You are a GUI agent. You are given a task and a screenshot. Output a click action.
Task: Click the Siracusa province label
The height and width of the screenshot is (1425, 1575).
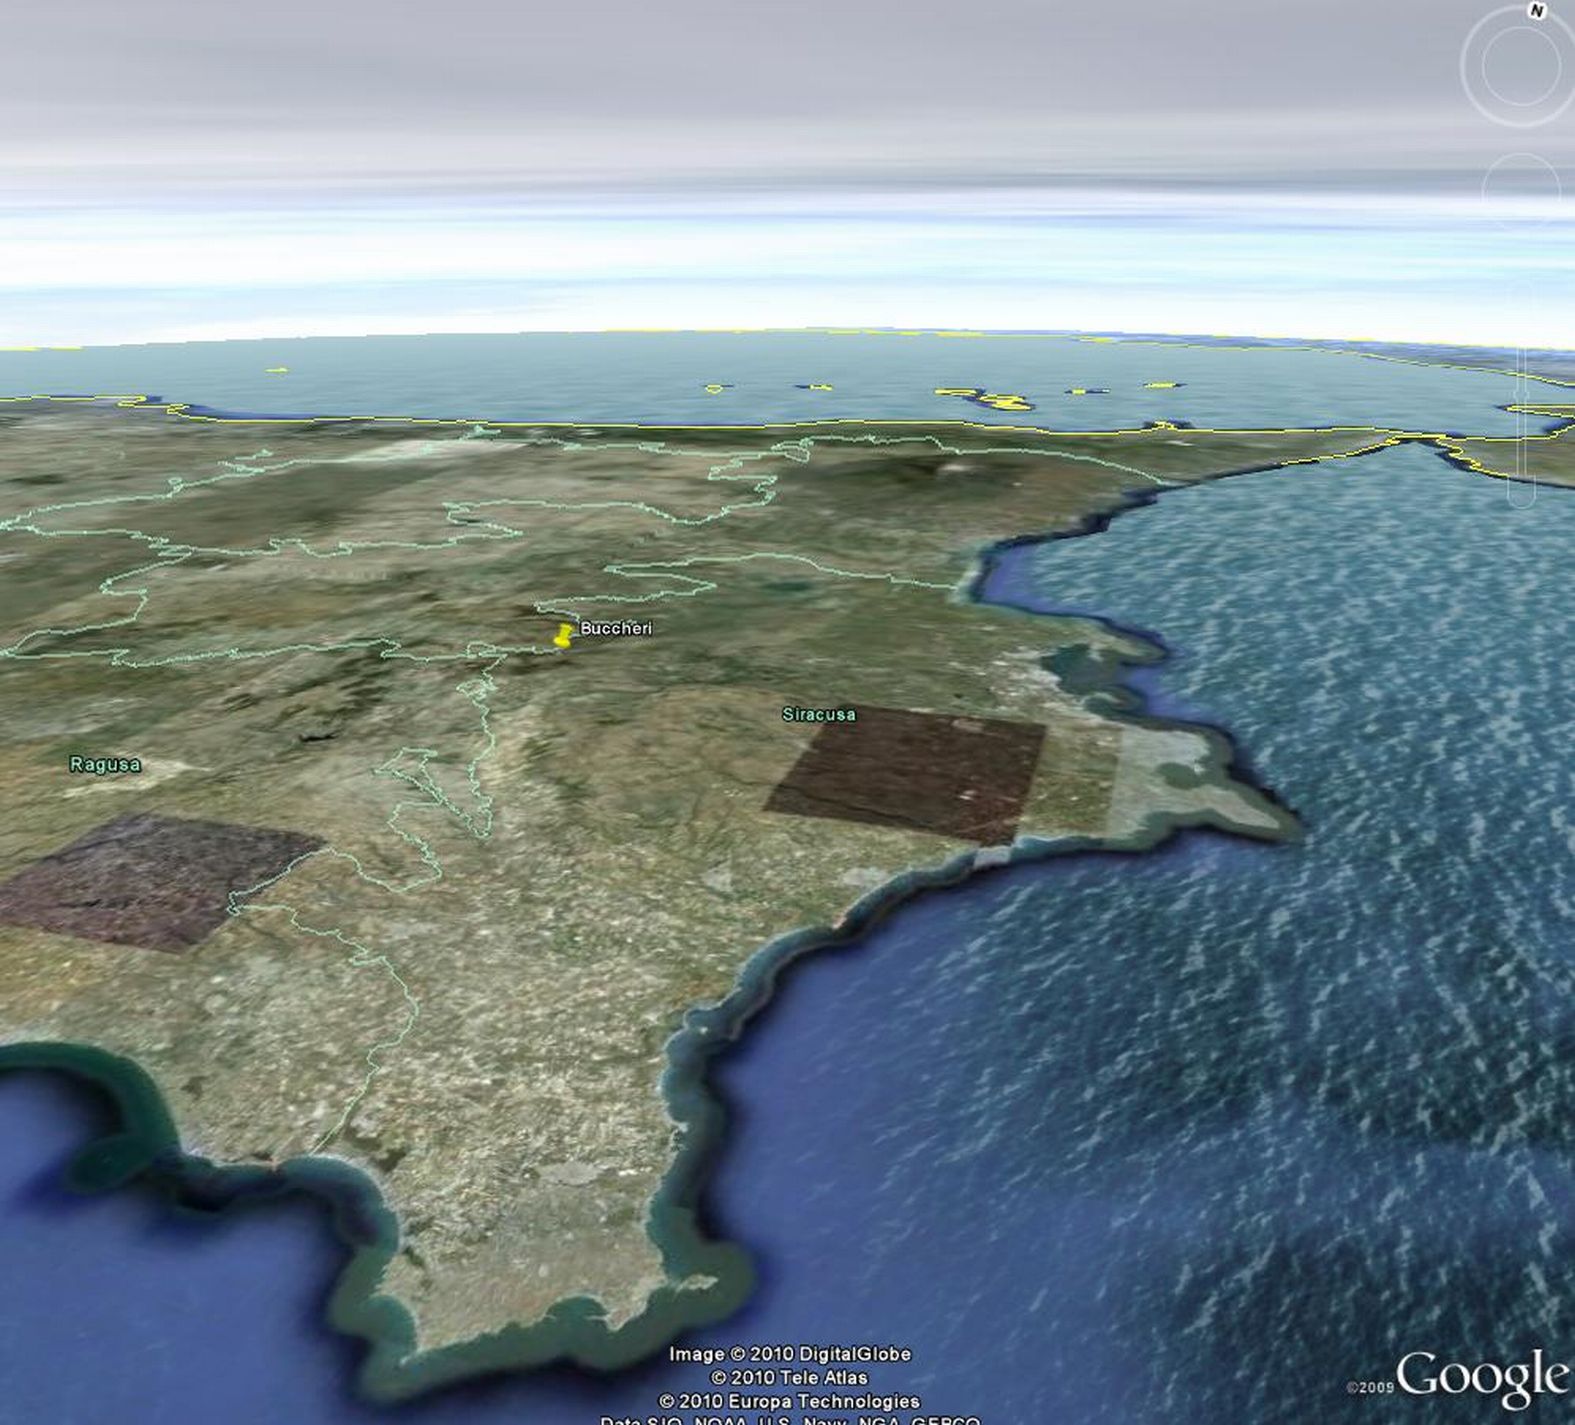click(819, 714)
